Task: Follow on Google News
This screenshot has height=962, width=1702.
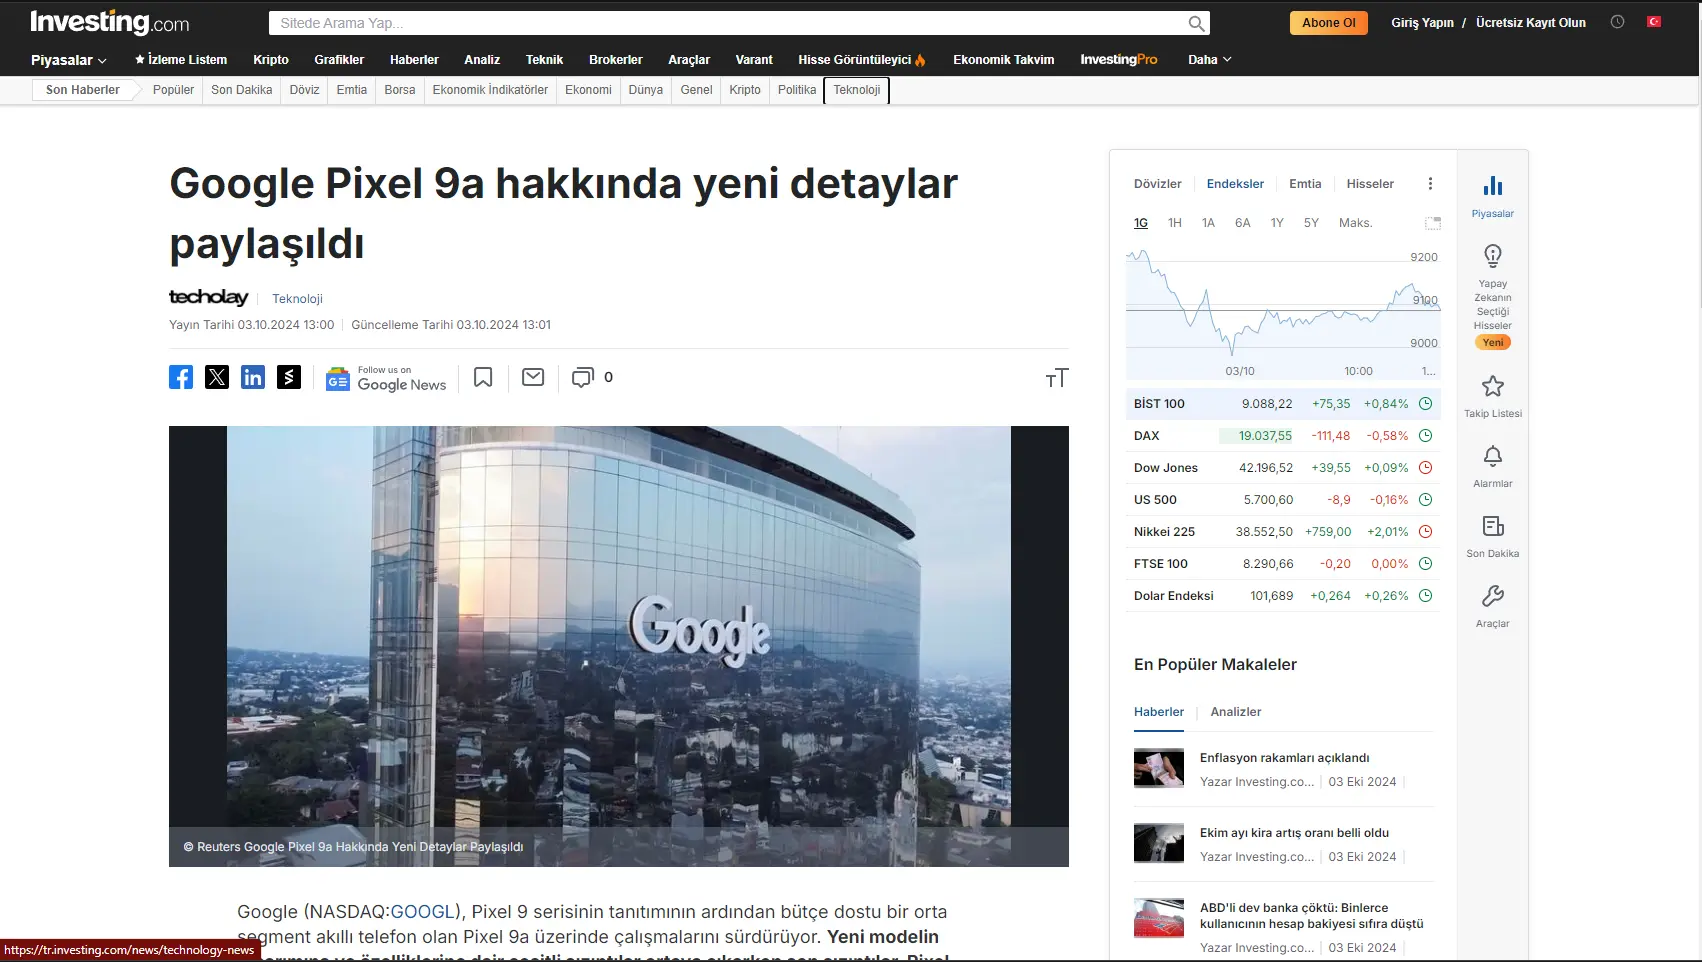Action: pyautogui.click(x=386, y=378)
